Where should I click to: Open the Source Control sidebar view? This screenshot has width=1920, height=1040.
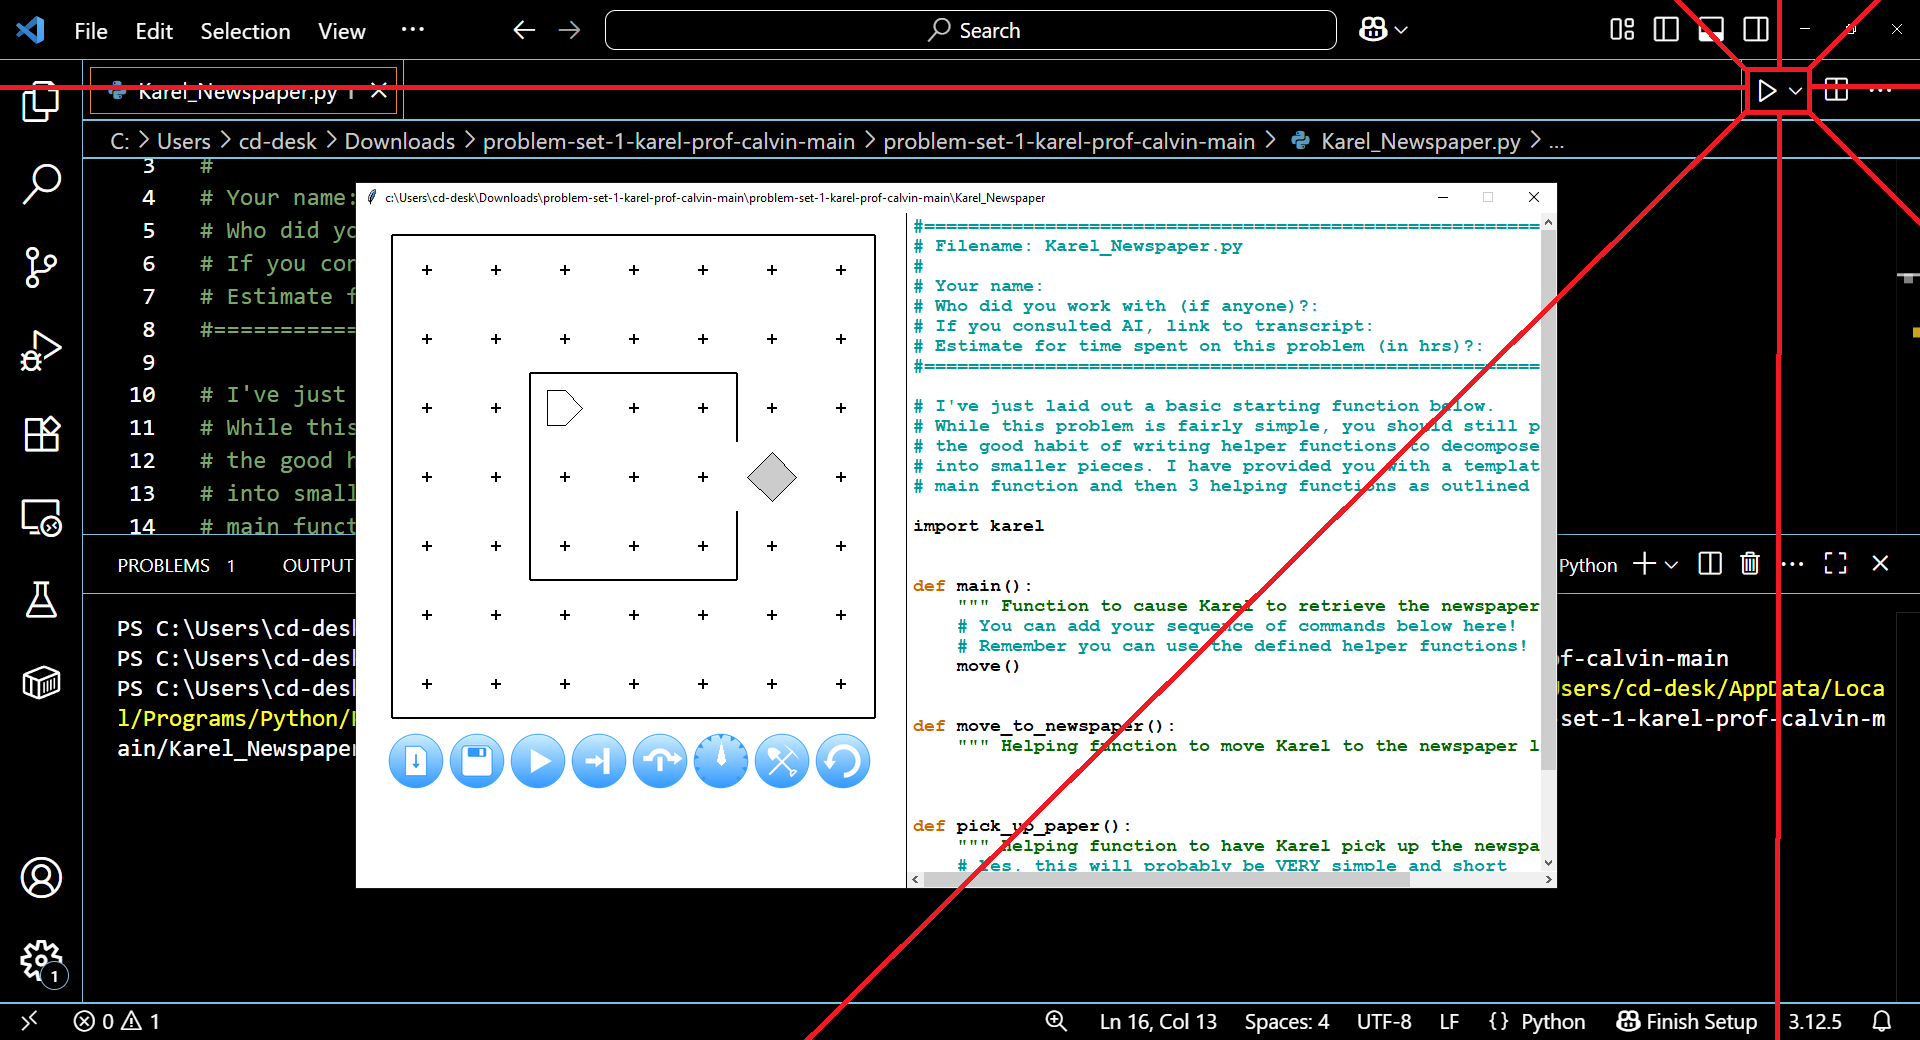tap(41, 267)
